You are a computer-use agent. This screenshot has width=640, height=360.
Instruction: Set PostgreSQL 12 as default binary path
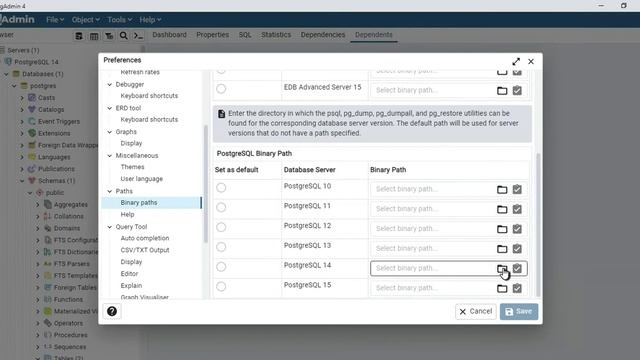[x=221, y=227]
